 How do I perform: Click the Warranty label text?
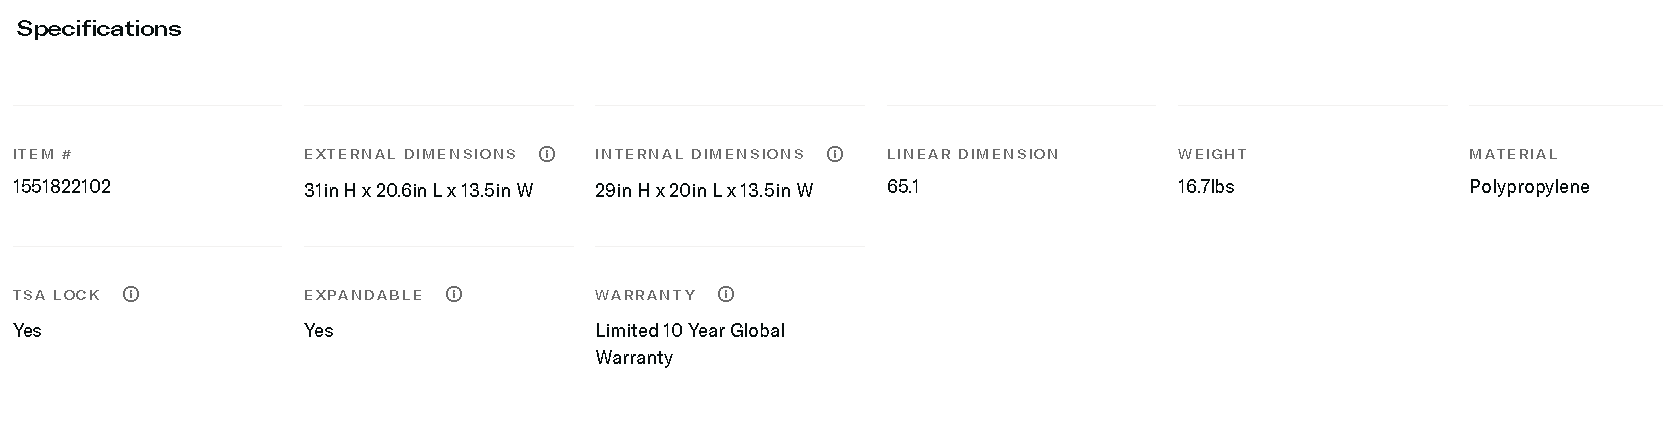(x=645, y=295)
